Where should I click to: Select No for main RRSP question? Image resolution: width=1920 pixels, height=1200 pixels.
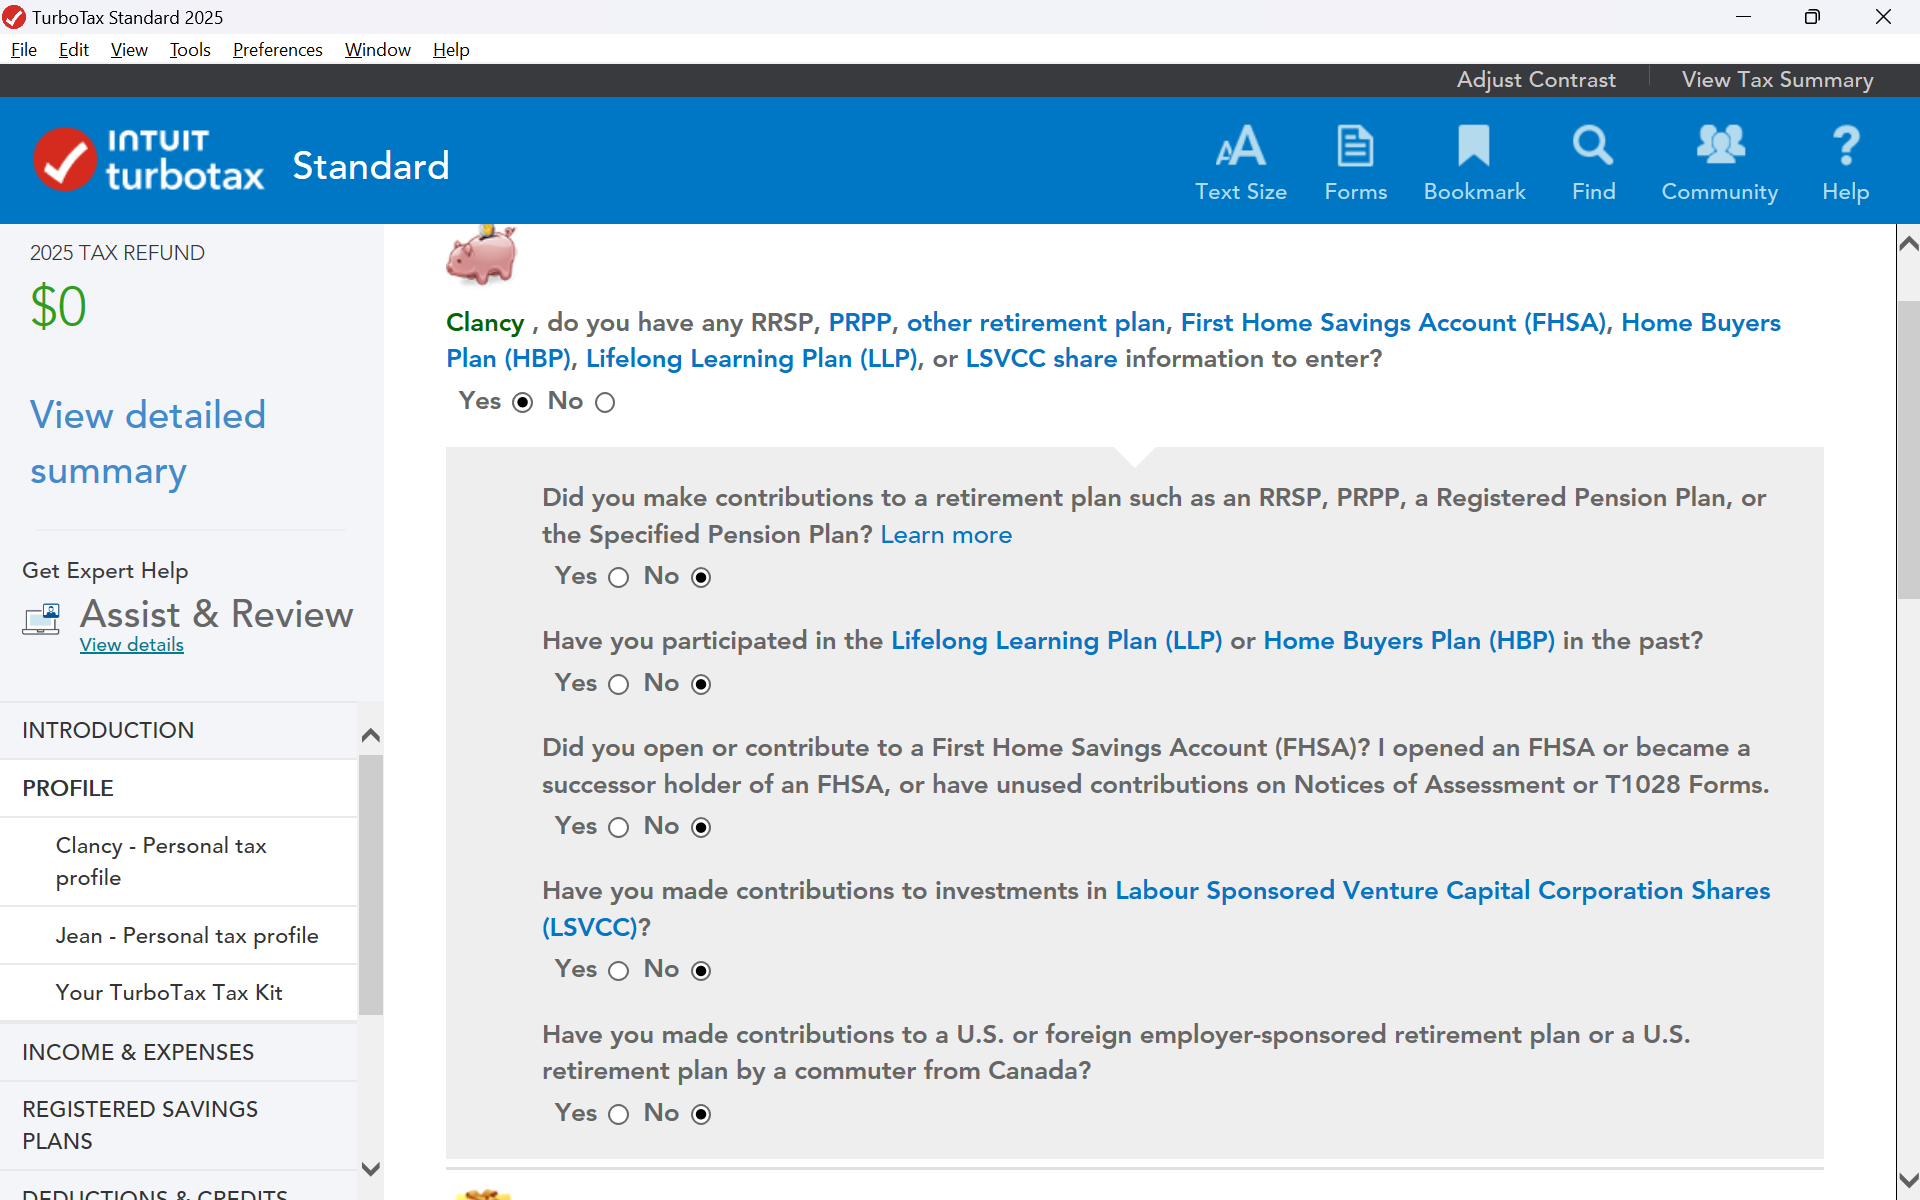(x=605, y=402)
